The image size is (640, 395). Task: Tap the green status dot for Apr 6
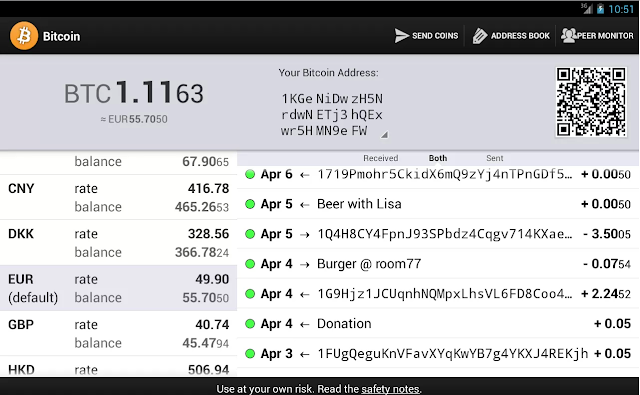pyautogui.click(x=250, y=174)
